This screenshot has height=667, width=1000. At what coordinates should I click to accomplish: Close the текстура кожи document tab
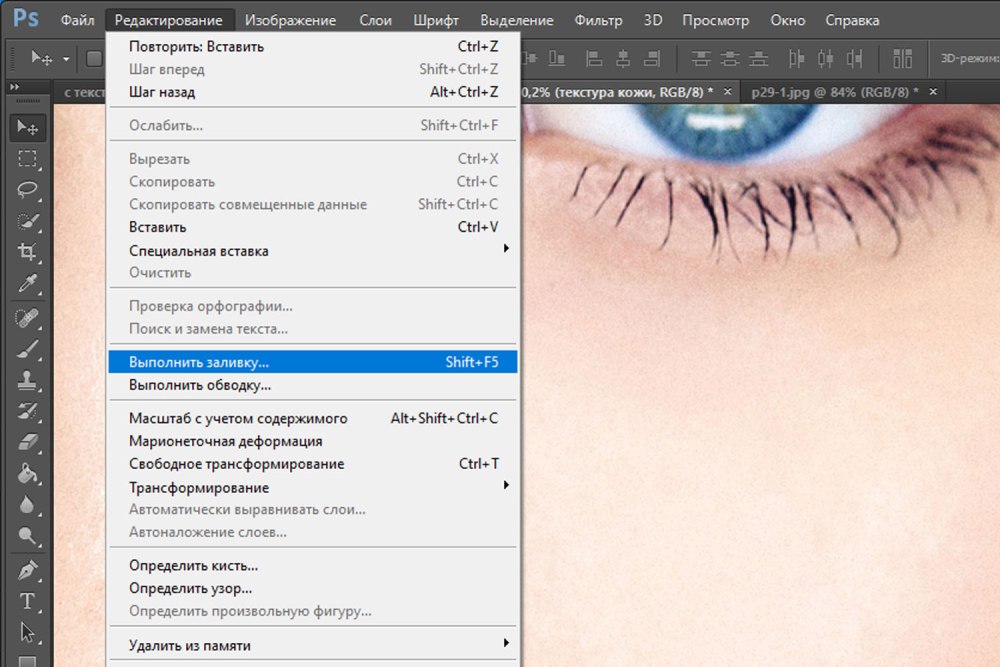727,92
